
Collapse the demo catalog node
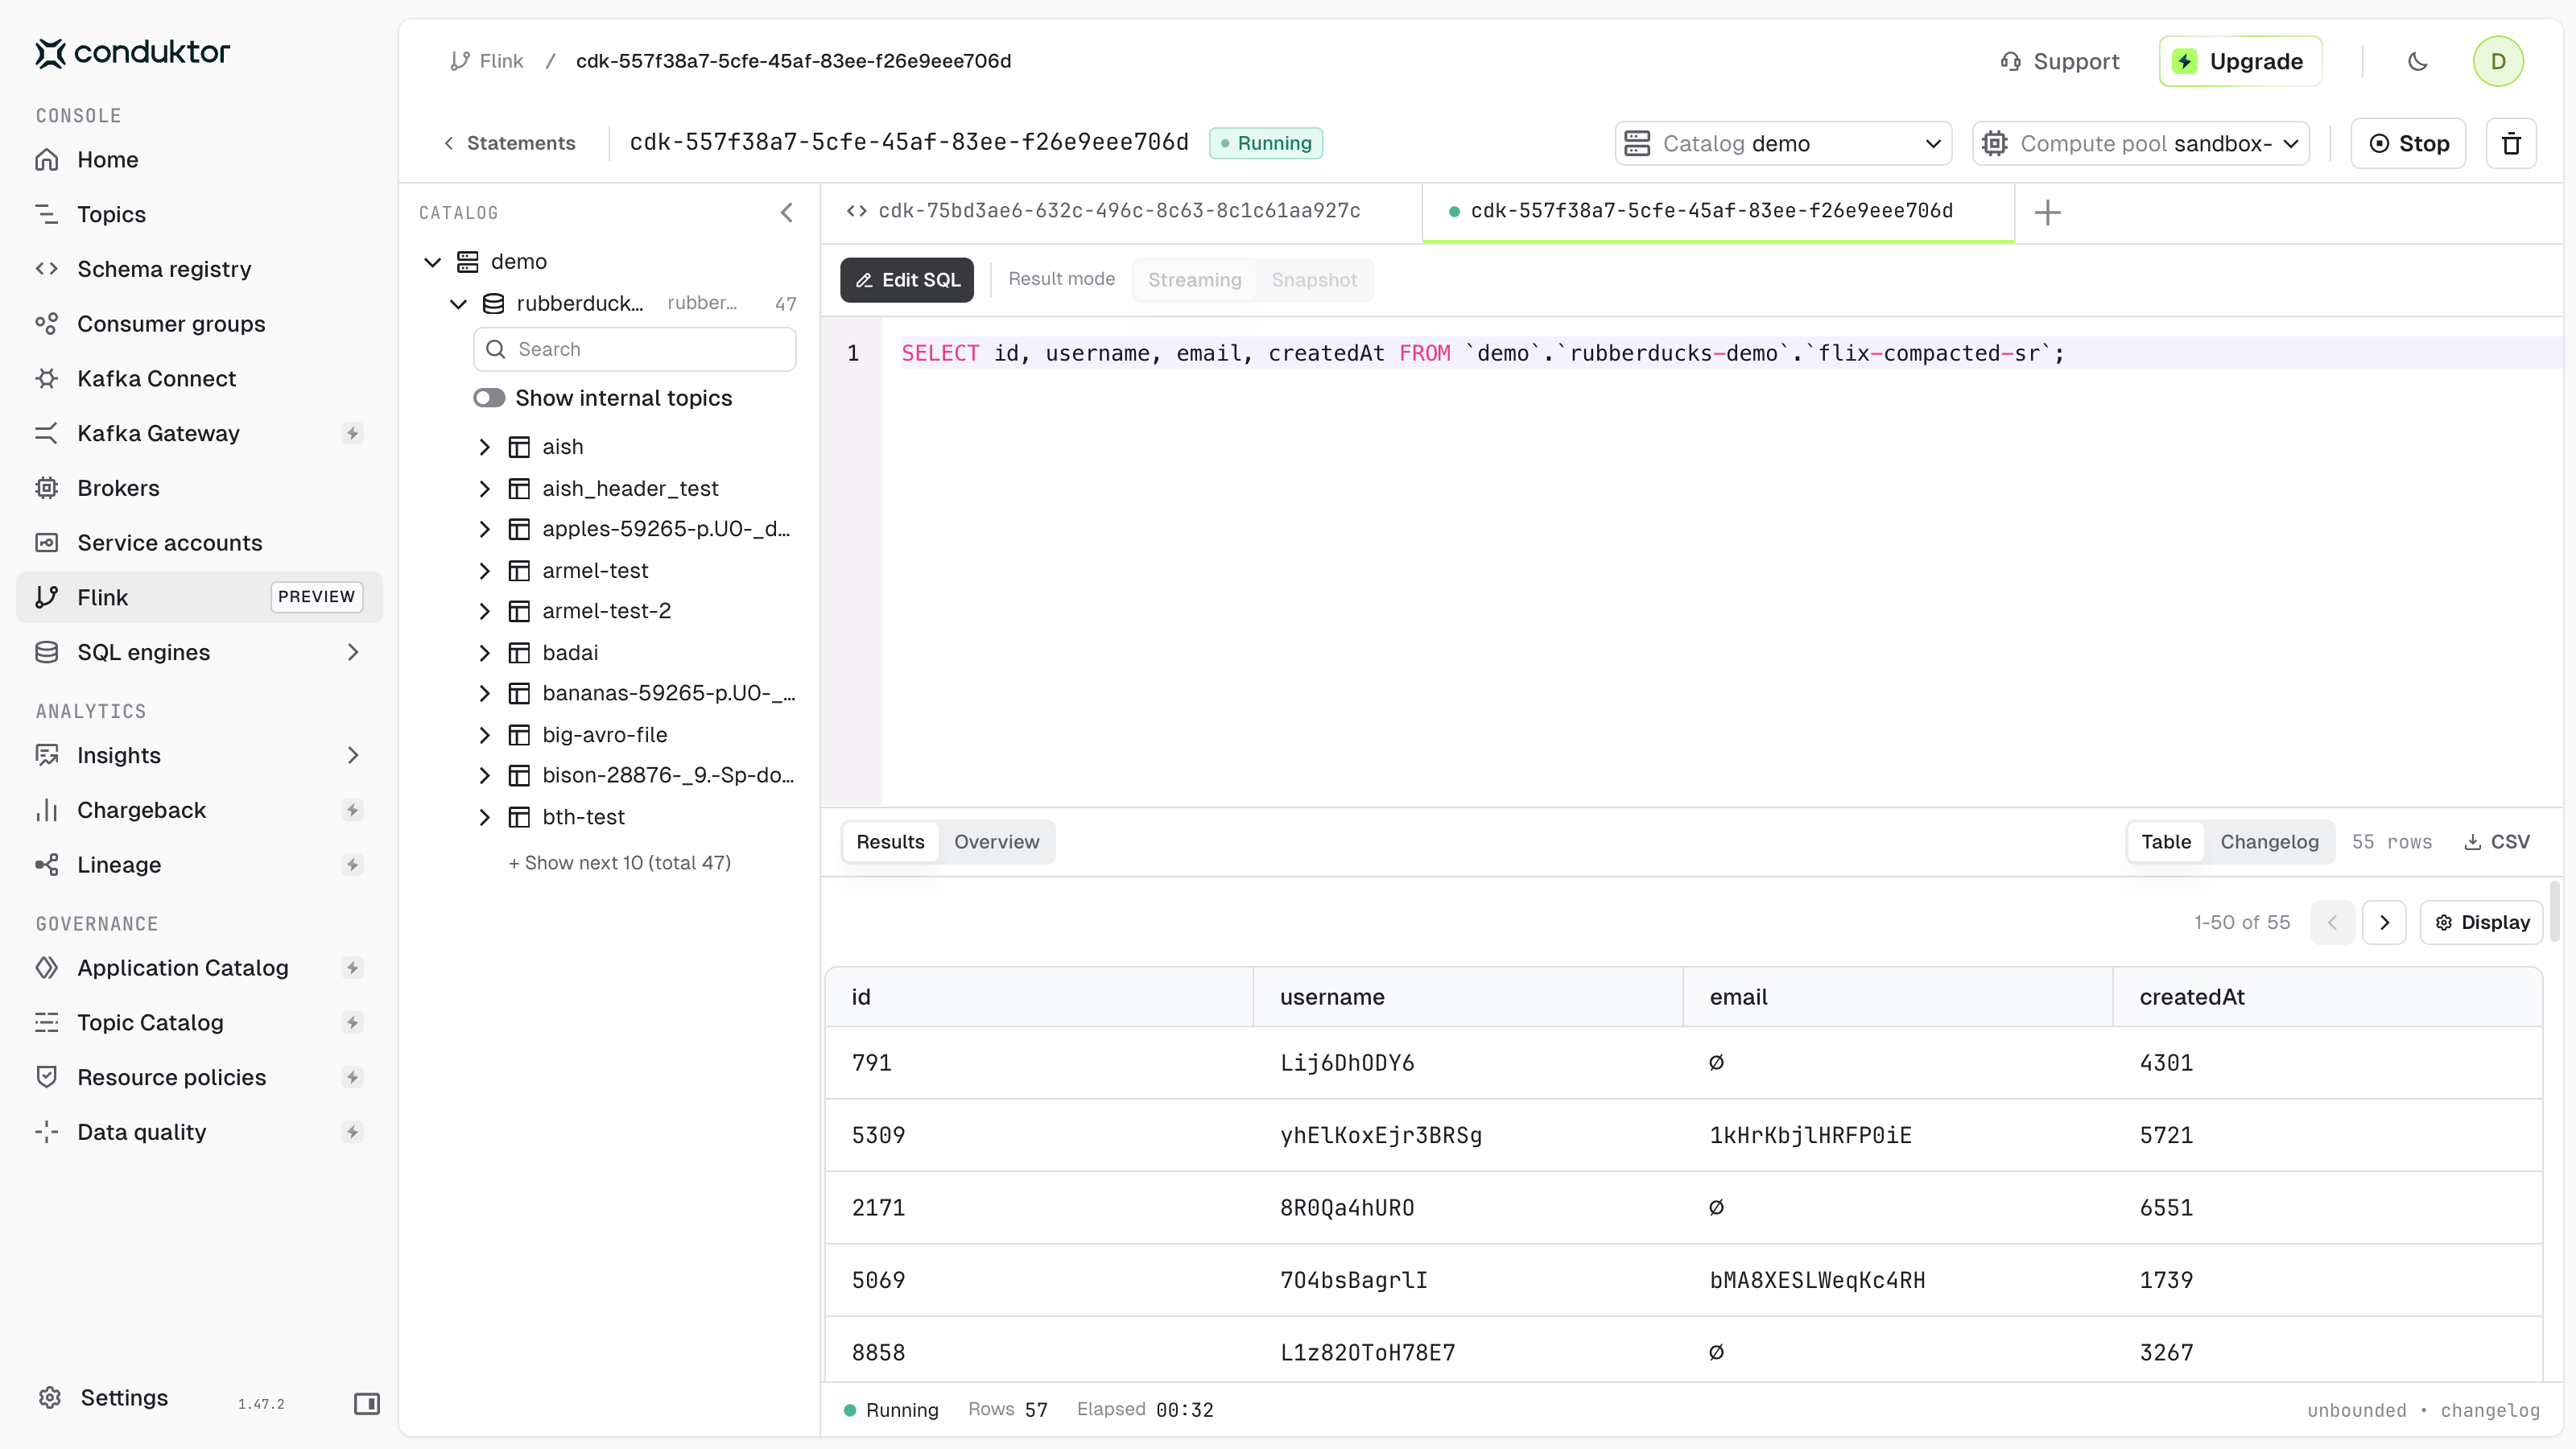432,262
